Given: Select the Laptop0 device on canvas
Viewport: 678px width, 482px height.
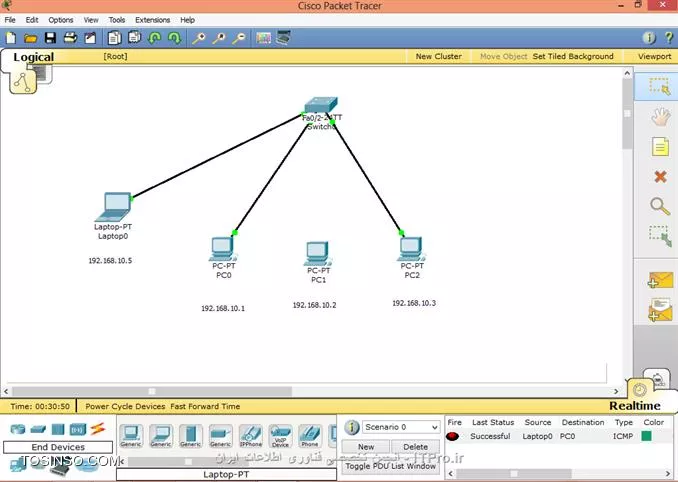Looking at the screenshot, I should [x=113, y=207].
